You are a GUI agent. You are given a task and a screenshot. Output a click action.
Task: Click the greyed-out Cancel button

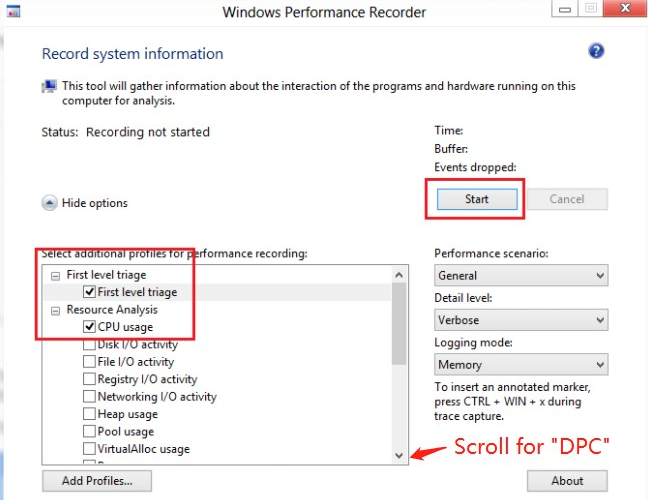coord(567,199)
